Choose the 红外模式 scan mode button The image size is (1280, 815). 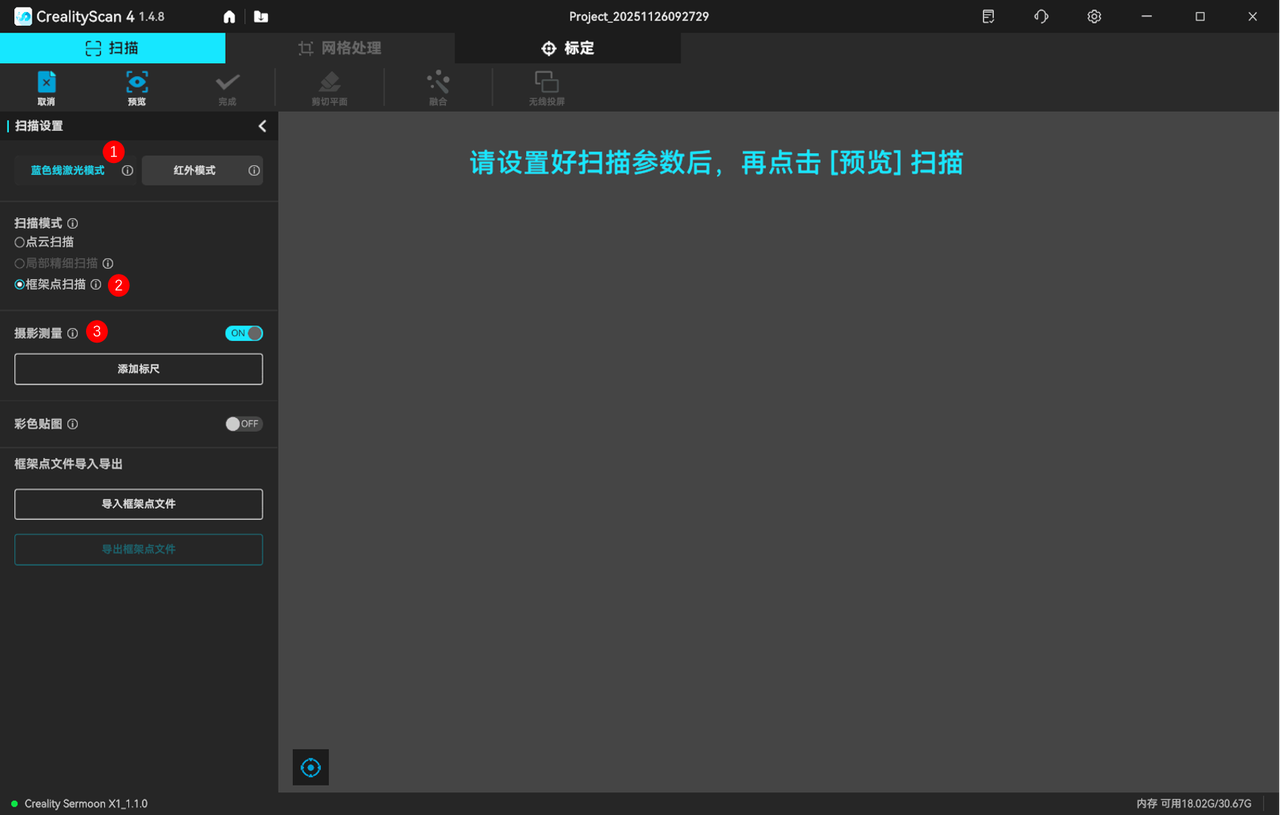[x=194, y=171]
